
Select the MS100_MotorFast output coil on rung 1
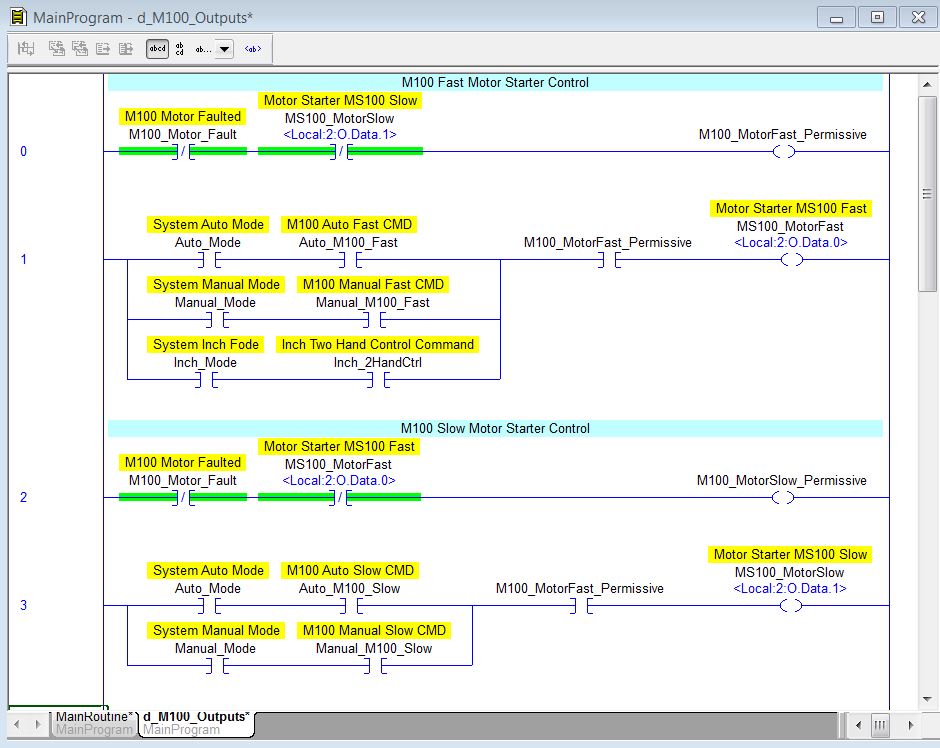click(x=791, y=260)
